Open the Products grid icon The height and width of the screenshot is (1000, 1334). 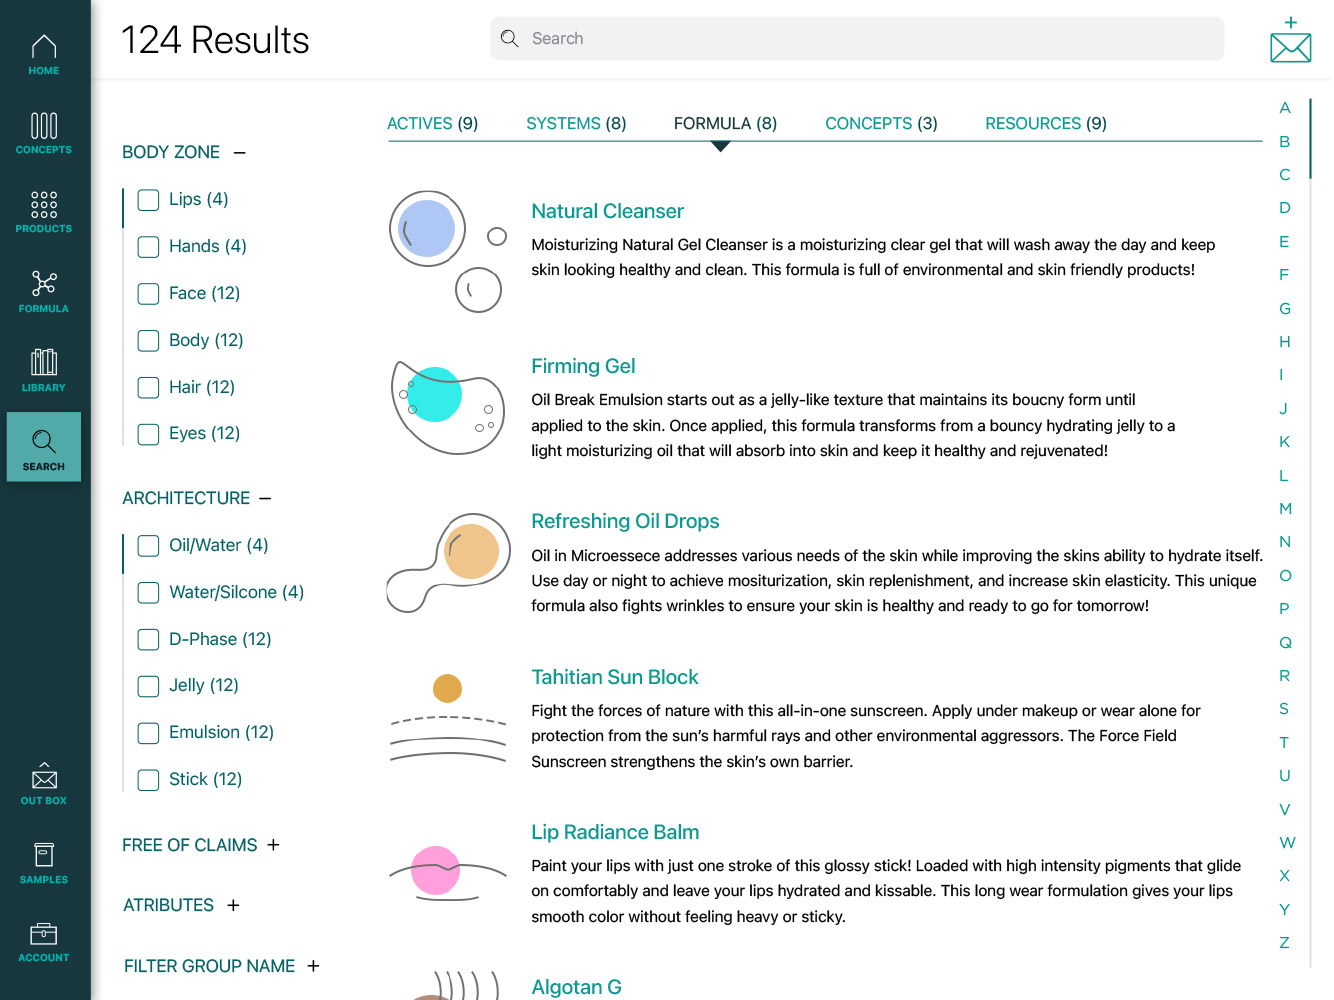(44, 212)
